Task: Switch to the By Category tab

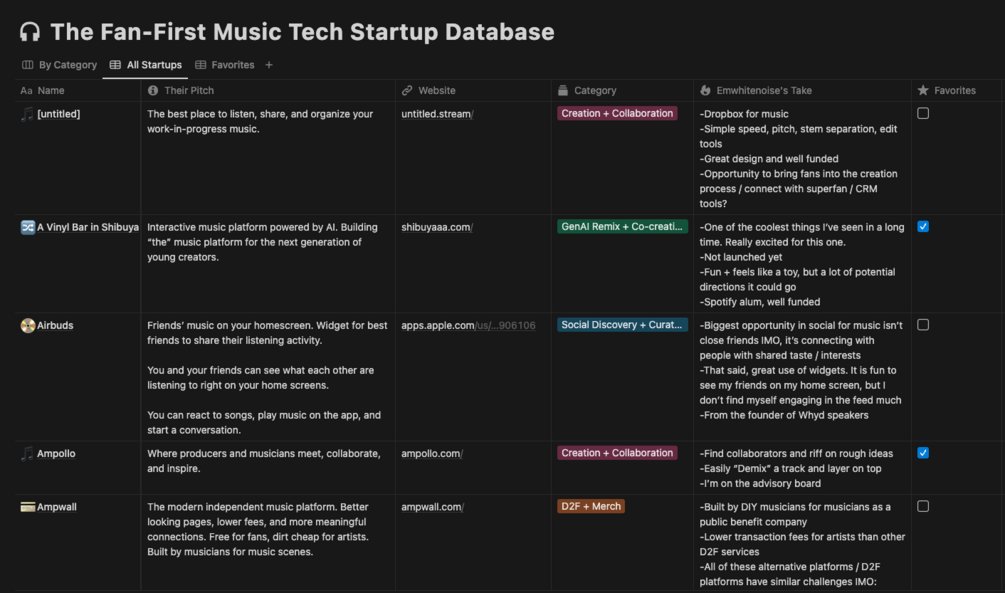Action: click(60, 65)
